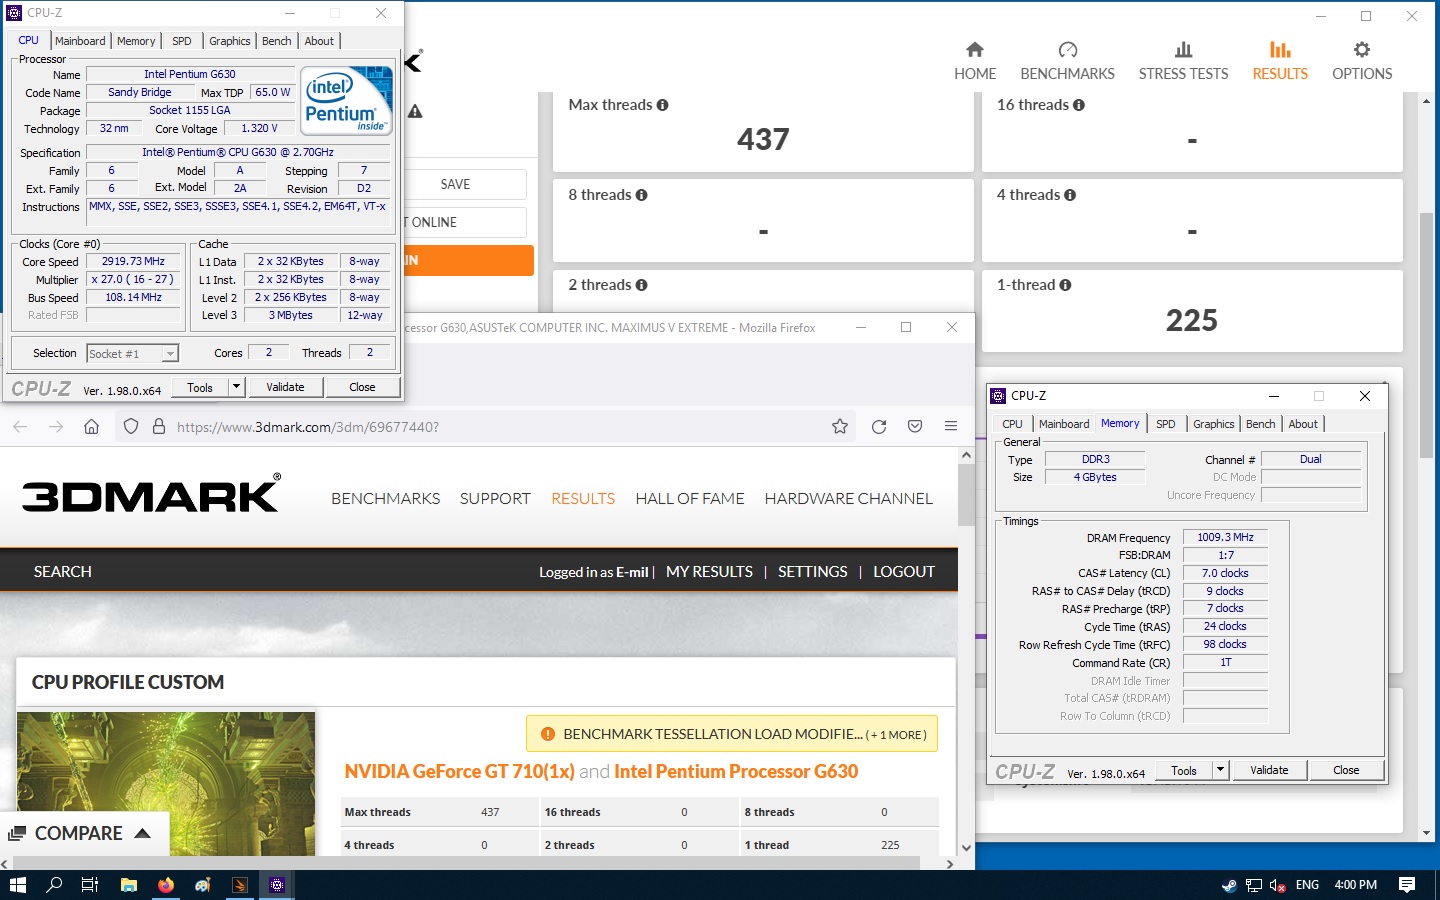
Task: Click the tessellation warning exclamation icon
Action: (x=547, y=734)
